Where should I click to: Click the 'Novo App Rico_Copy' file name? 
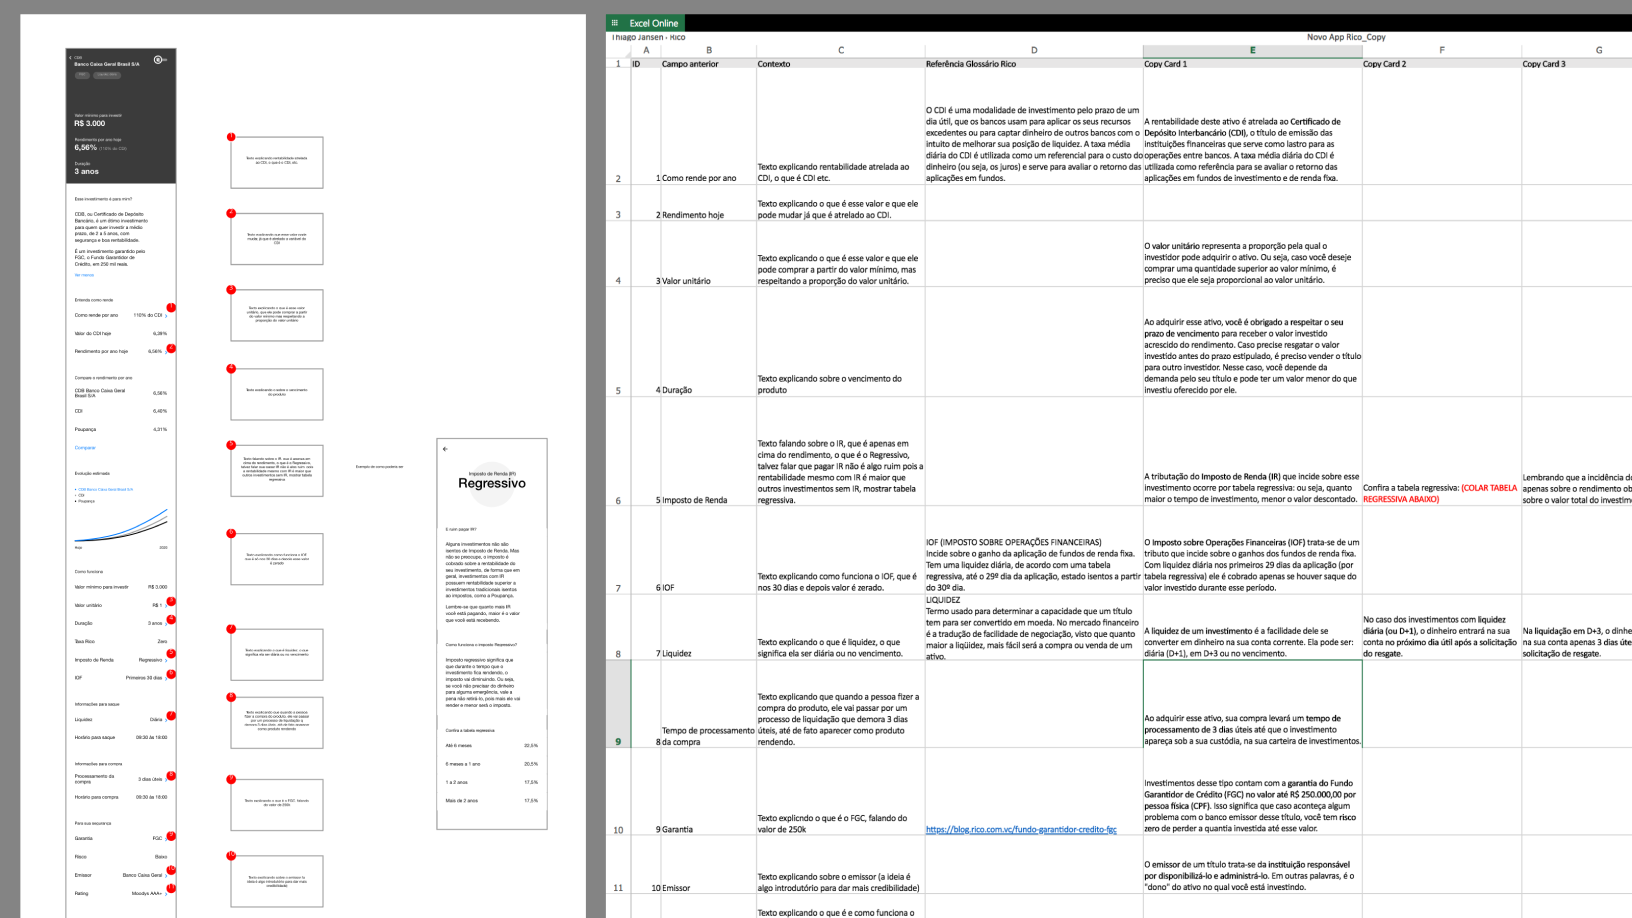pyautogui.click(x=1346, y=37)
